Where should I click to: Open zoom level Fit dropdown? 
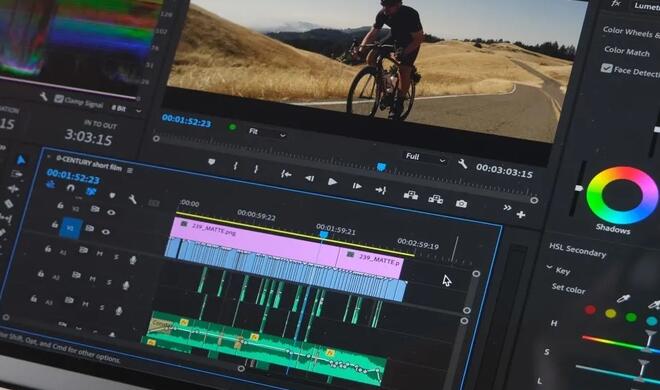267,133
